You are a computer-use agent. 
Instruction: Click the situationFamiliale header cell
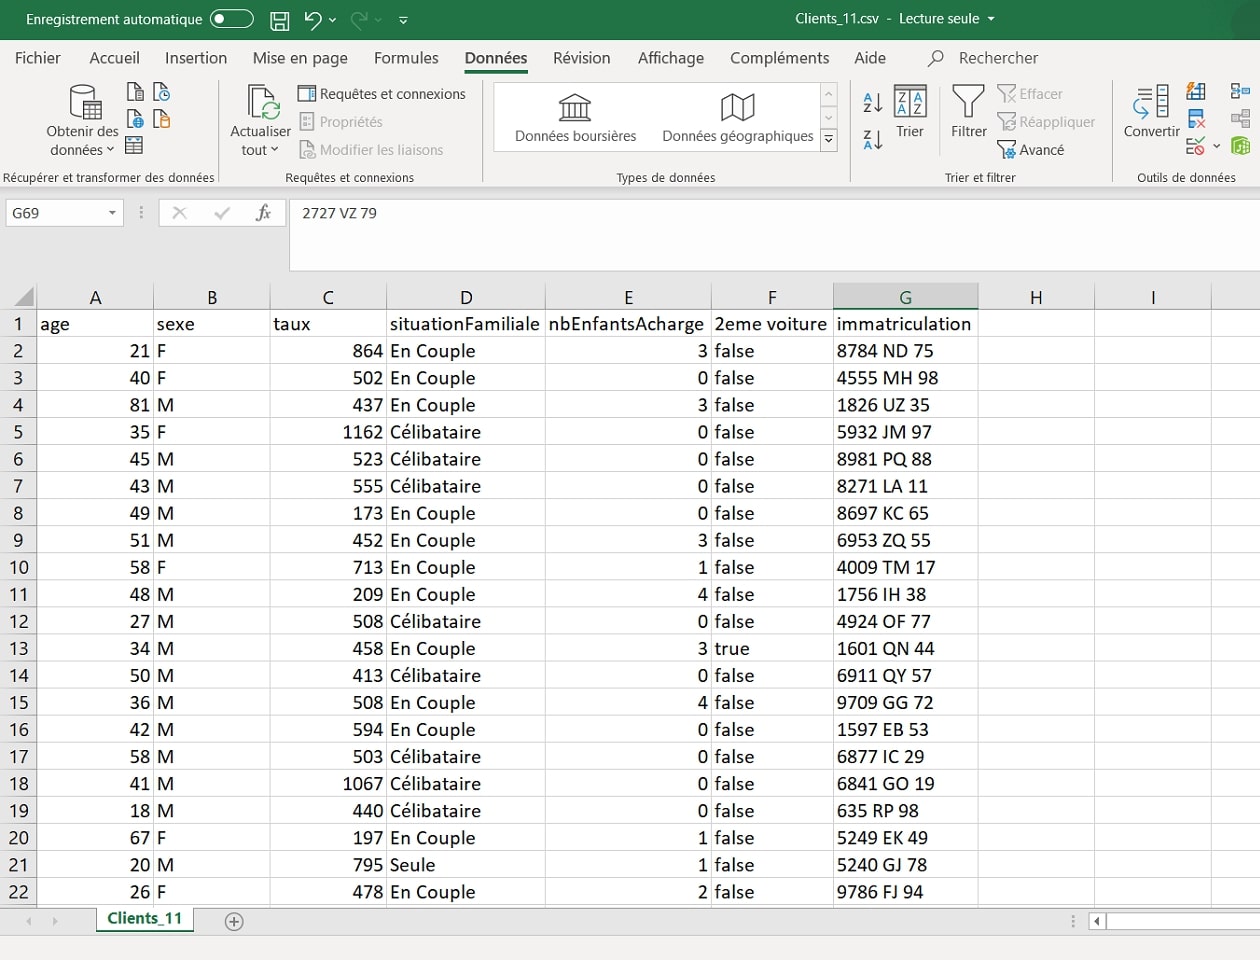coord(466,324)
